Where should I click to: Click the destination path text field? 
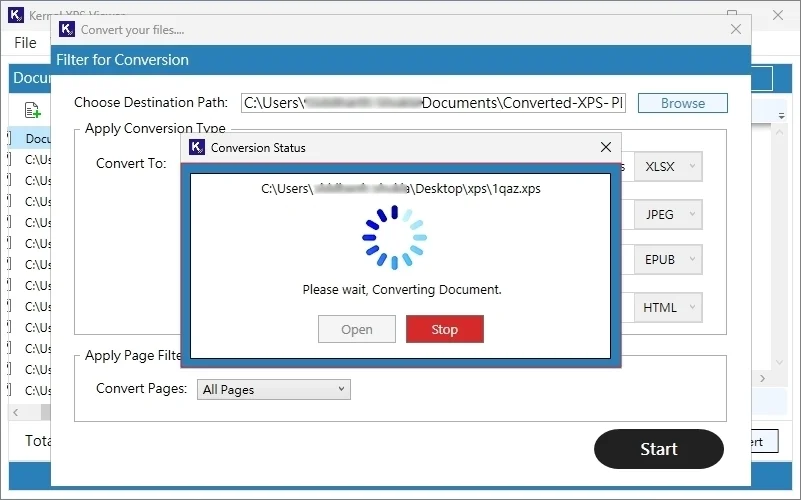432,103
